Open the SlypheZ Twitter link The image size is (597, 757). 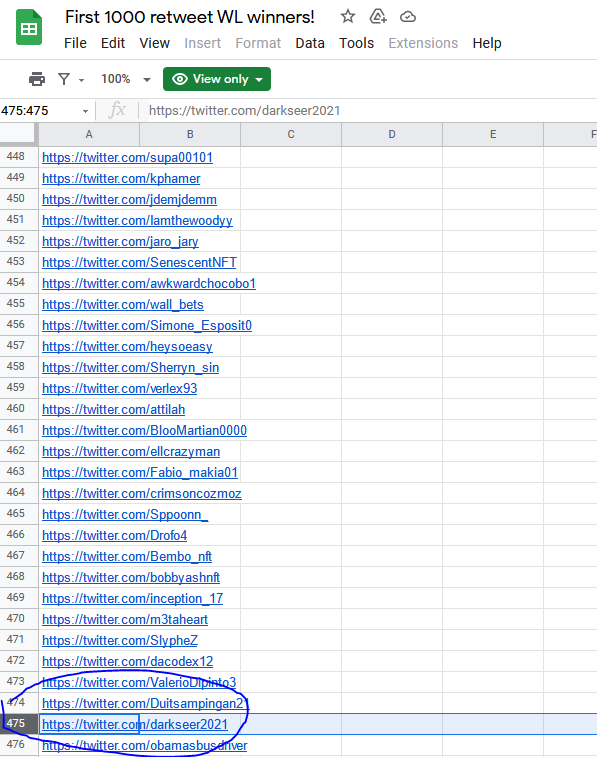point(120,641)
